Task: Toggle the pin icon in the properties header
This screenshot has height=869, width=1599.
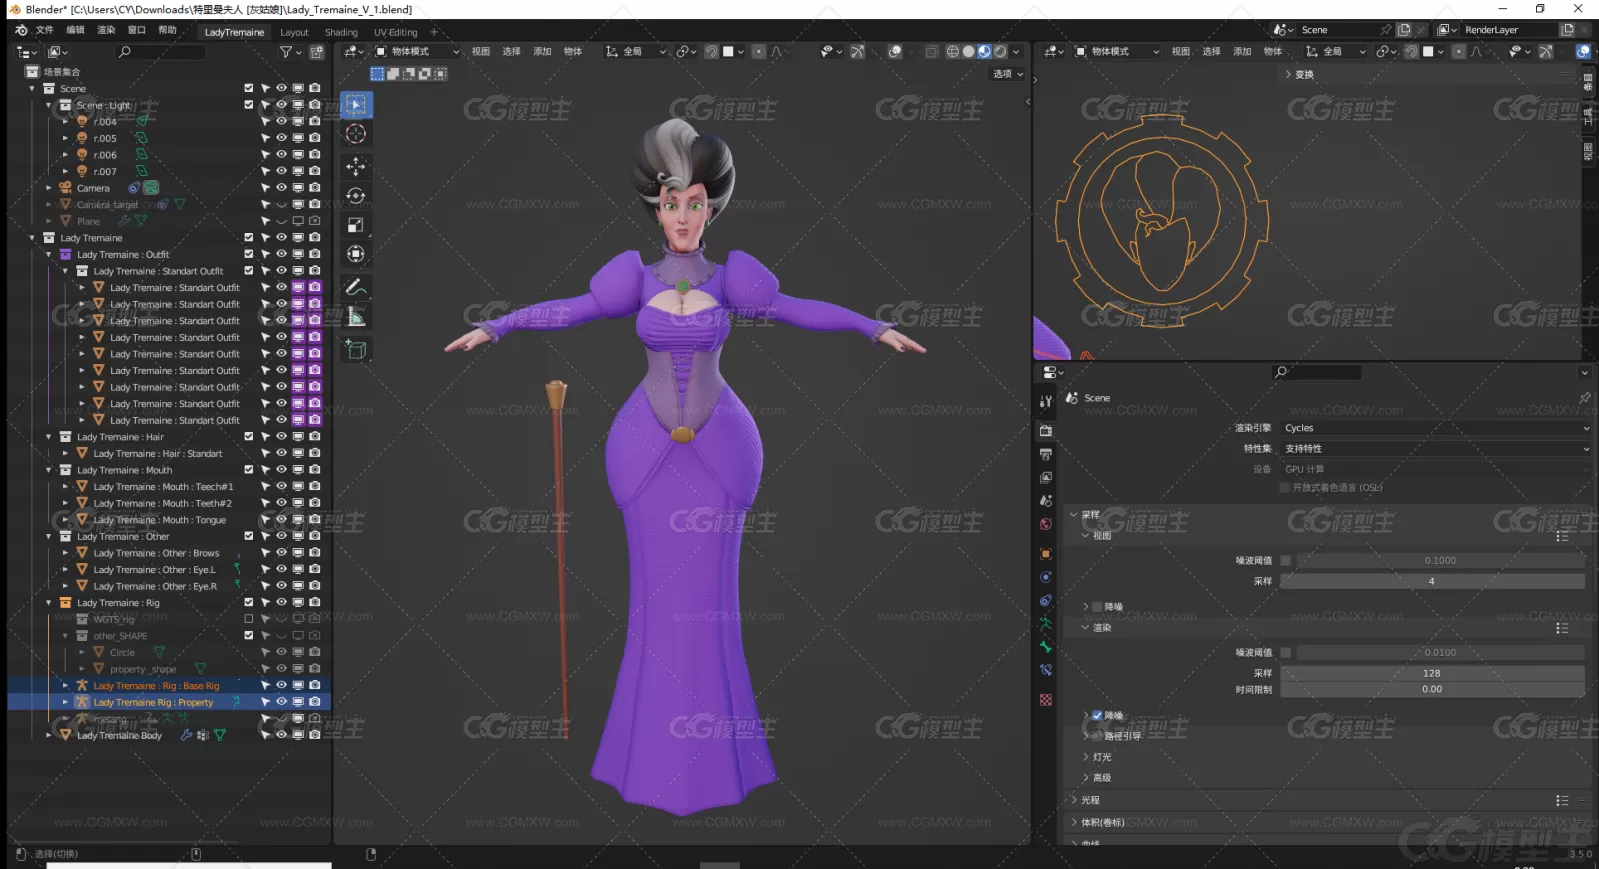Action: pyautogui.click(x=1584, y=398)
